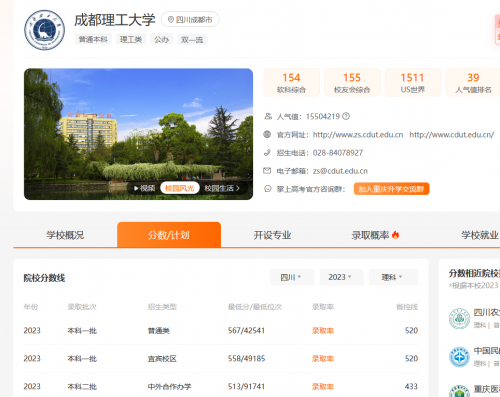Screen dimensions: 500x397
Task: Click the Chengdu University of Technology logo
Action: click(x=44, y=30)
